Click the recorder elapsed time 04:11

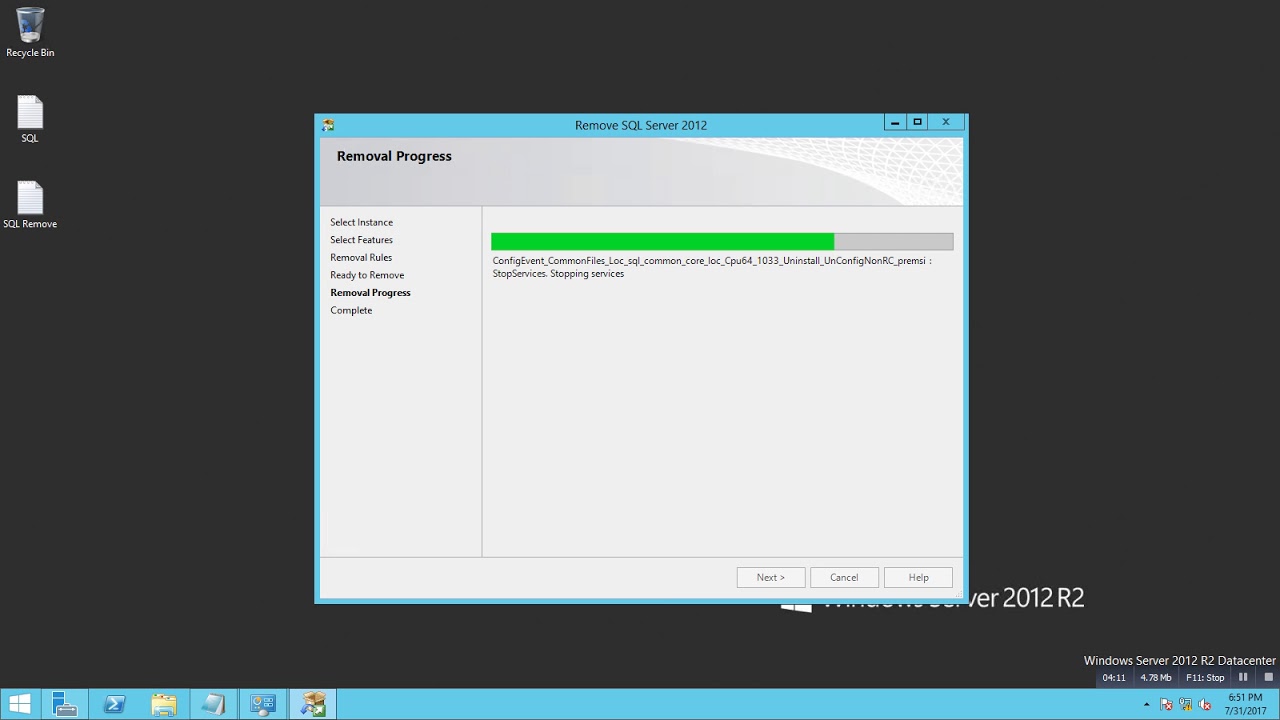click(x=1114, y=678)
